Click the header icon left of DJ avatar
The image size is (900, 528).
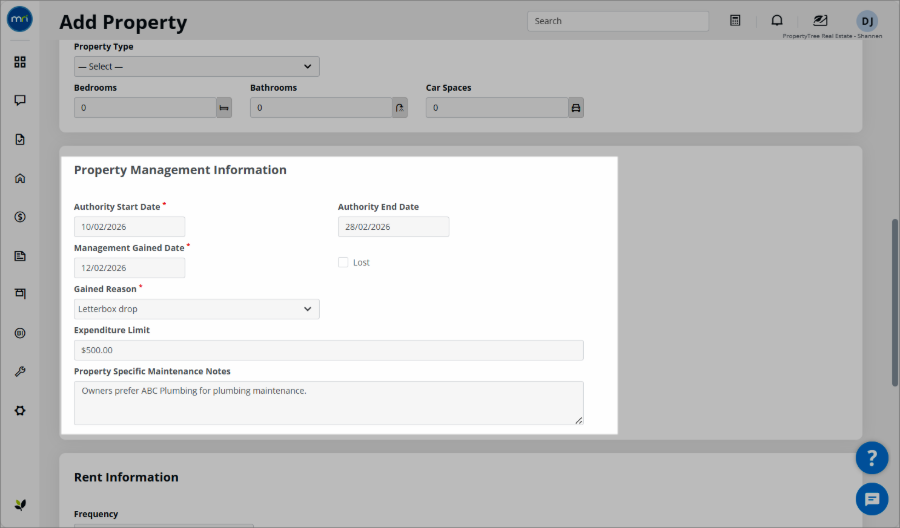click(820, 21)
